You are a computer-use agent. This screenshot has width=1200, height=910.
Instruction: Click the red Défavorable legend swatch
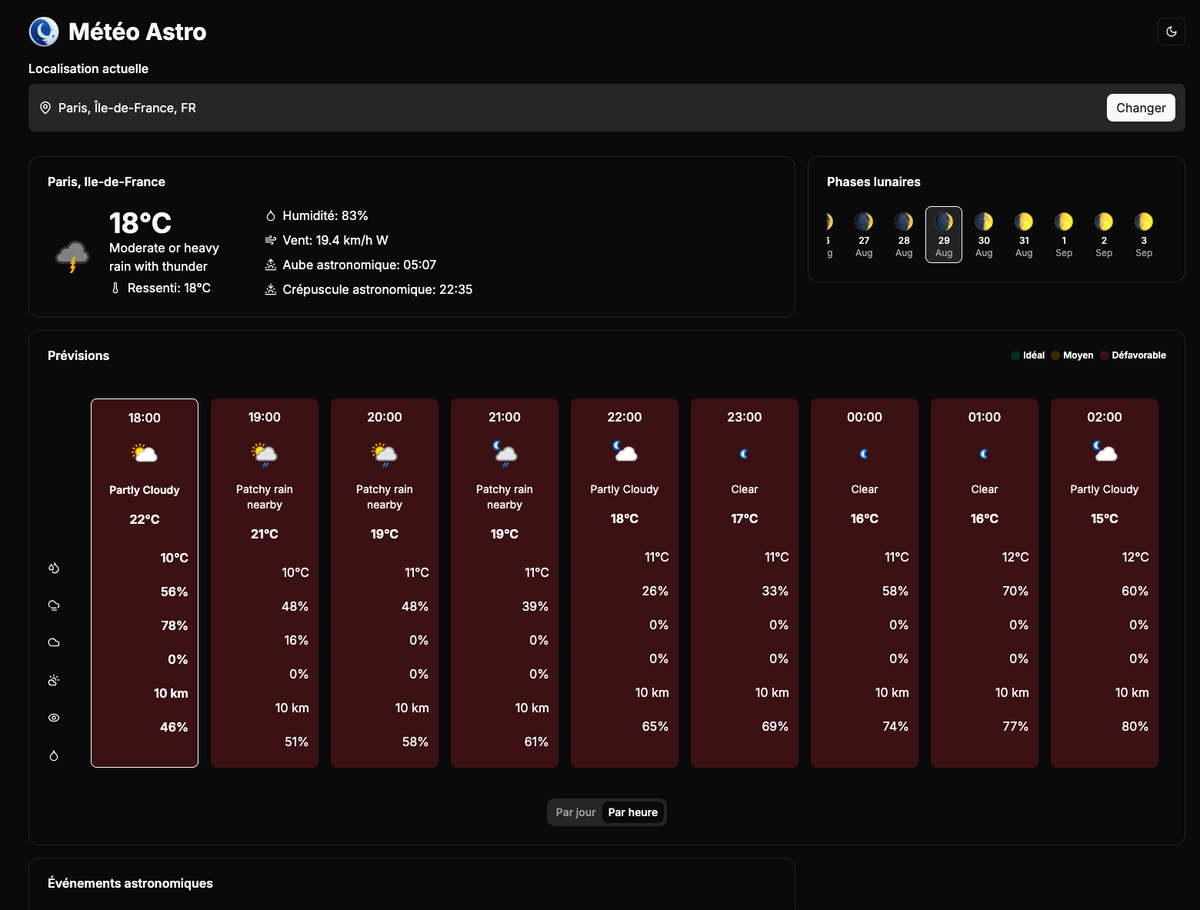click(1105, 355)
